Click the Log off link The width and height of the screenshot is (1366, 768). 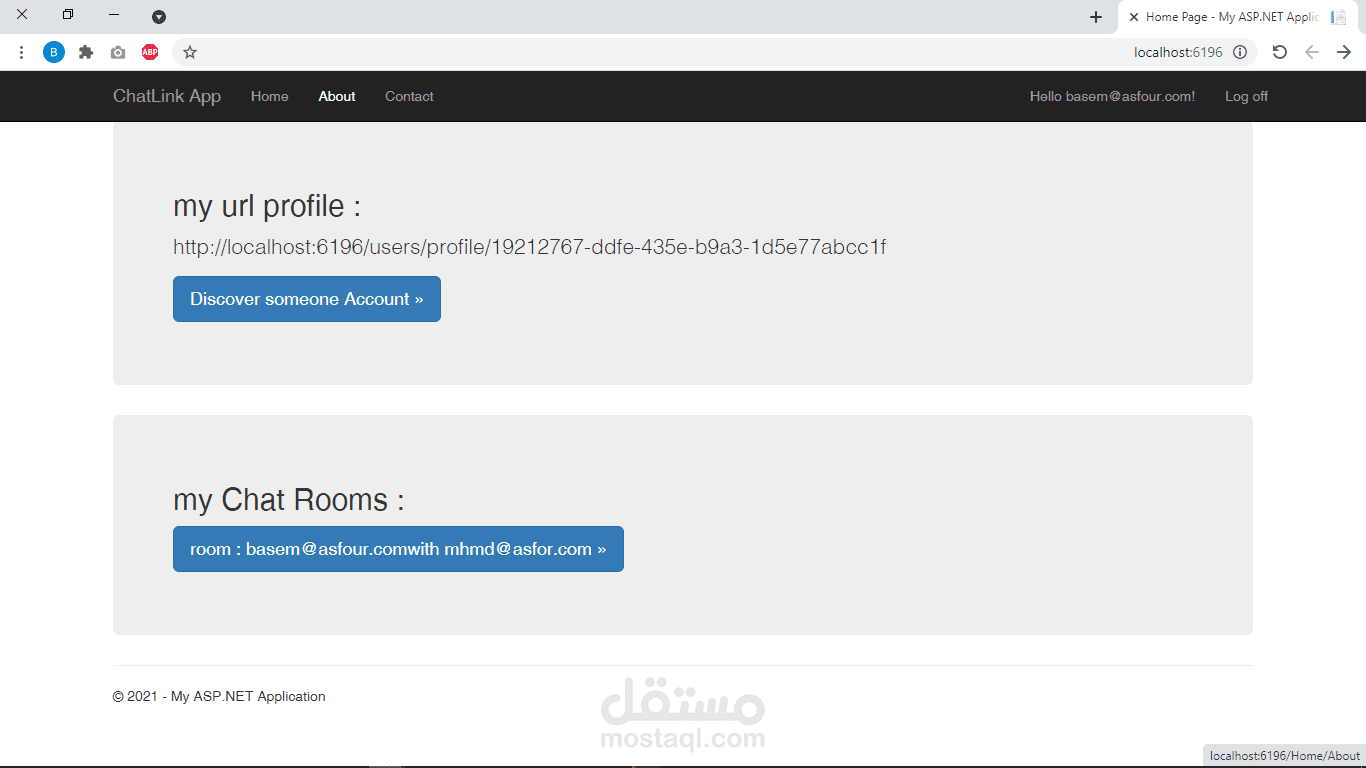pyautogui.click(x=1245, y=96)
